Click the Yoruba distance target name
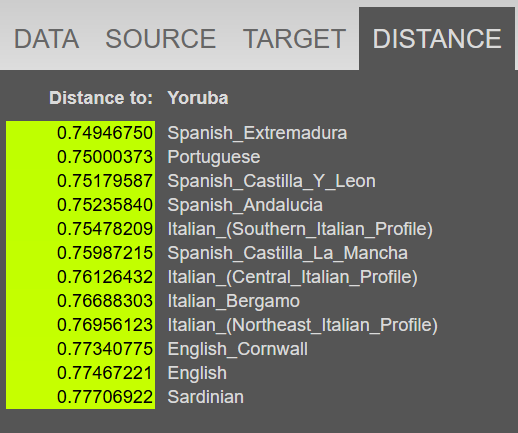The image size is (518, 433). (x=198, y=98)
